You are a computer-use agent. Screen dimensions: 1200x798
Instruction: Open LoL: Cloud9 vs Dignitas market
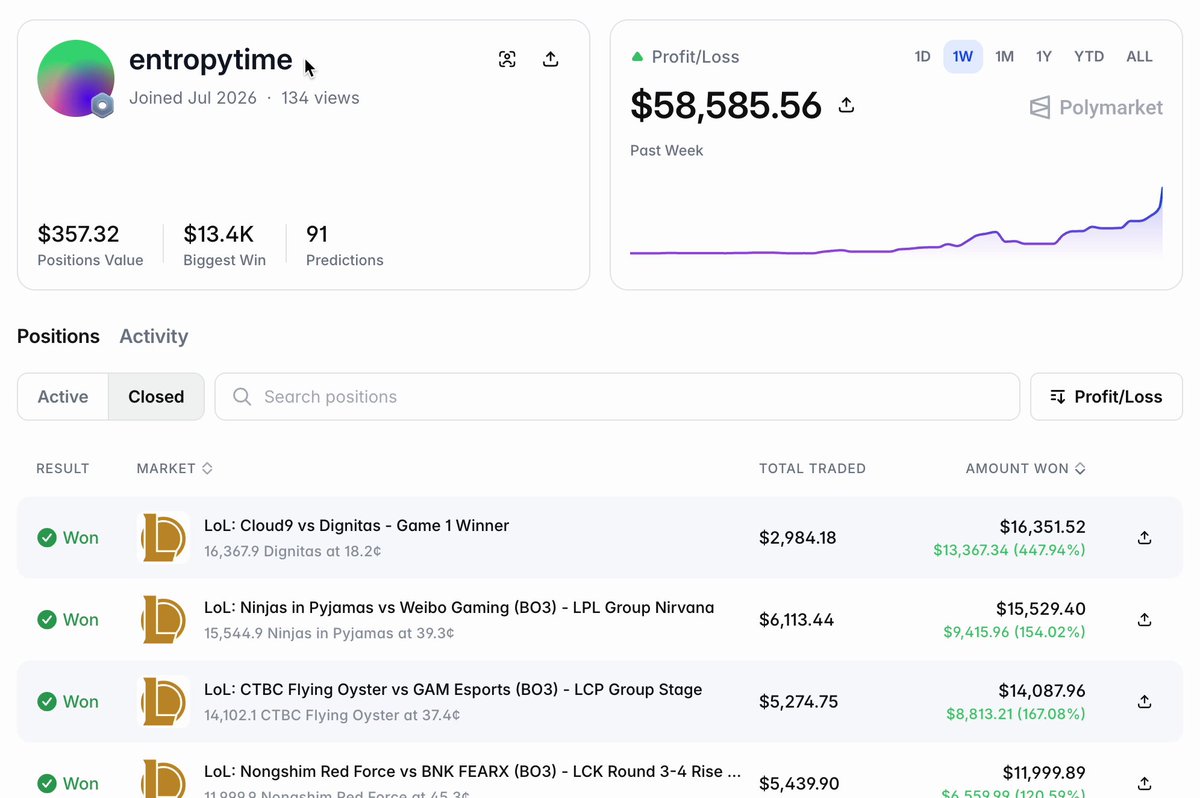356,526
